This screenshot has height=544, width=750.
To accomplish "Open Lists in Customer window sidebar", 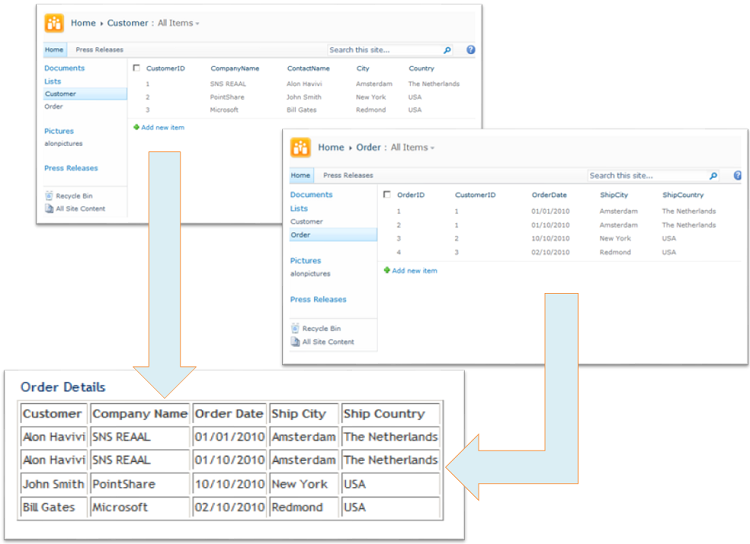I will [x=53, y=81].
